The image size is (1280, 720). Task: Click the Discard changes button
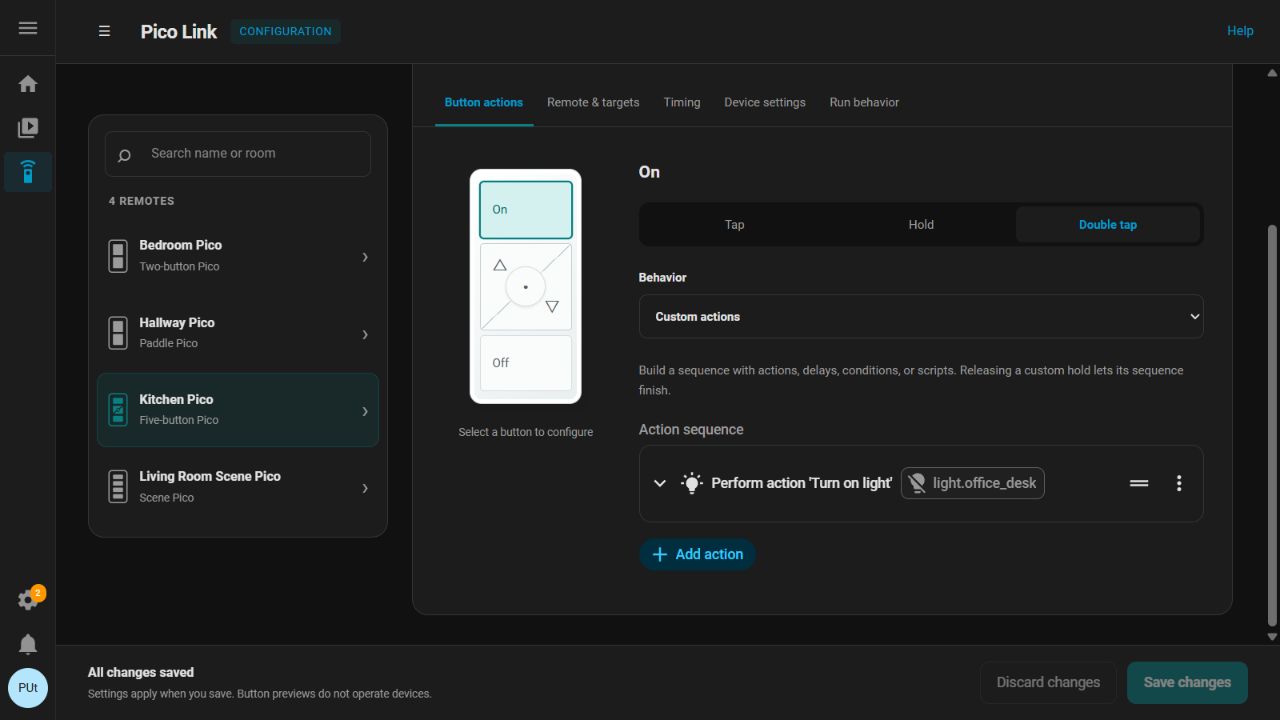point(1048,682)
